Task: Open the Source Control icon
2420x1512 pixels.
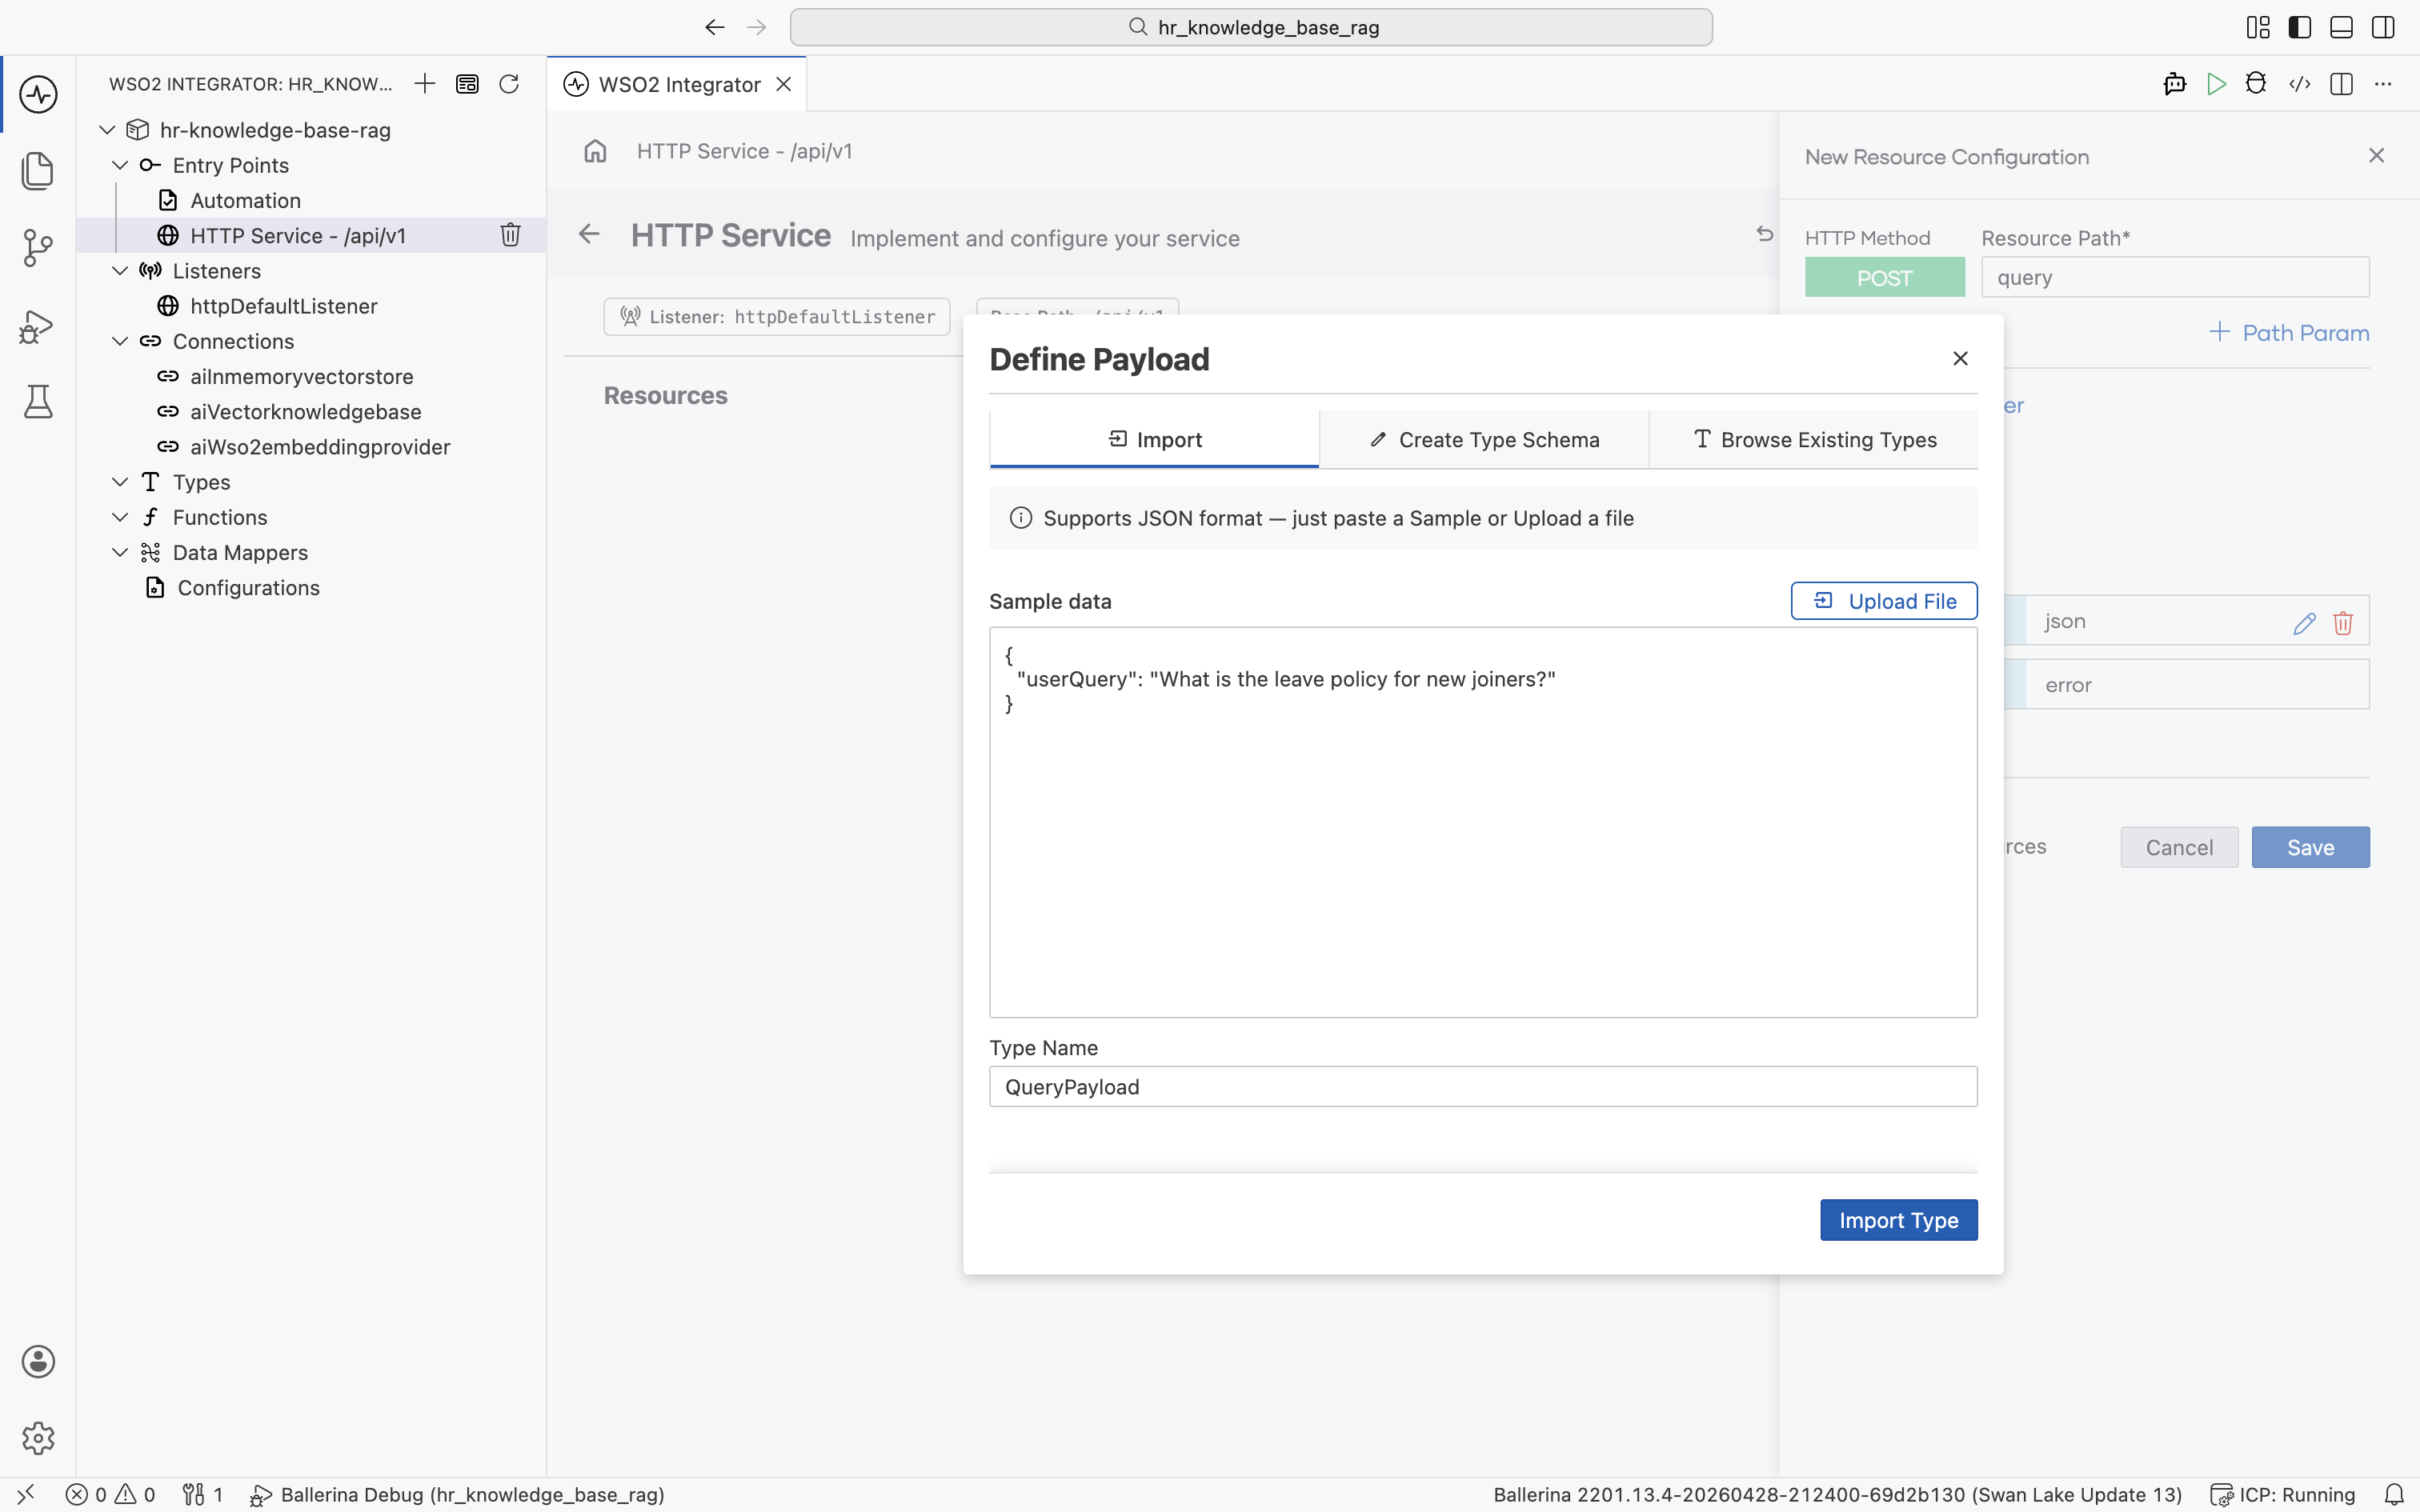Action: coord(38,247)
